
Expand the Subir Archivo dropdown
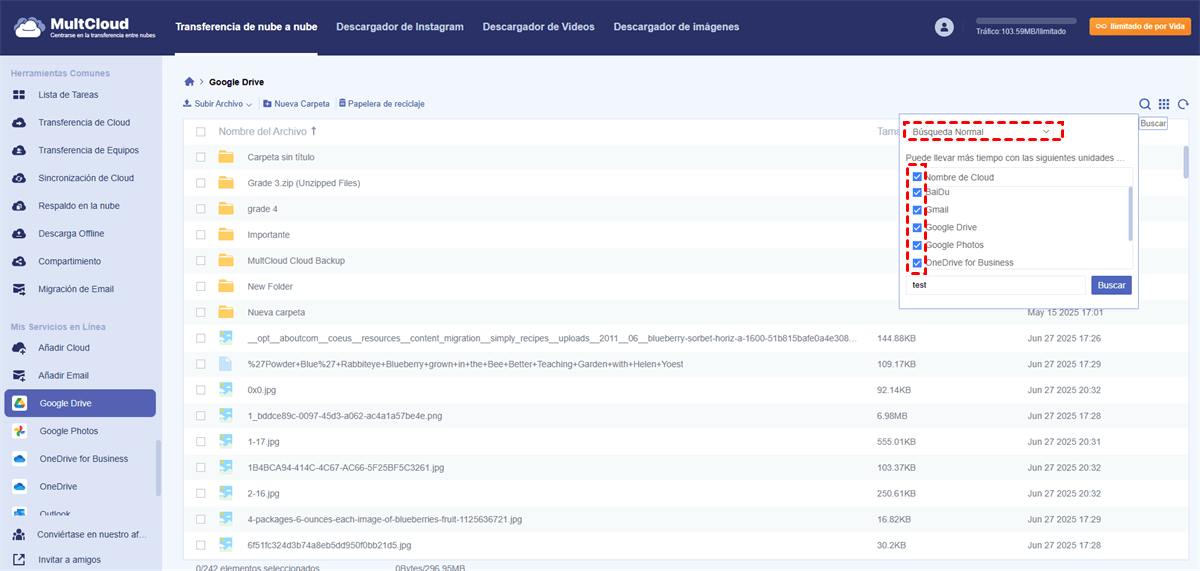tap(217, 104)
